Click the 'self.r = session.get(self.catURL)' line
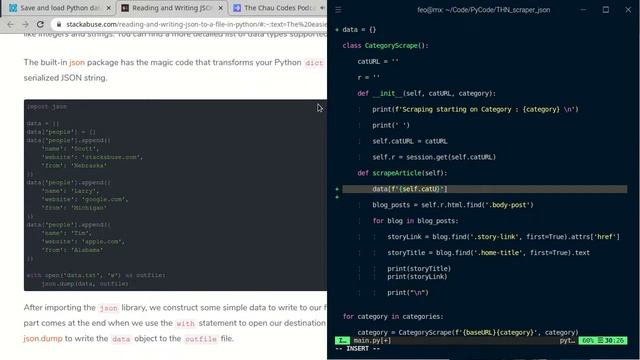This screenshot has height=360, width=640. tap(434, 157)
